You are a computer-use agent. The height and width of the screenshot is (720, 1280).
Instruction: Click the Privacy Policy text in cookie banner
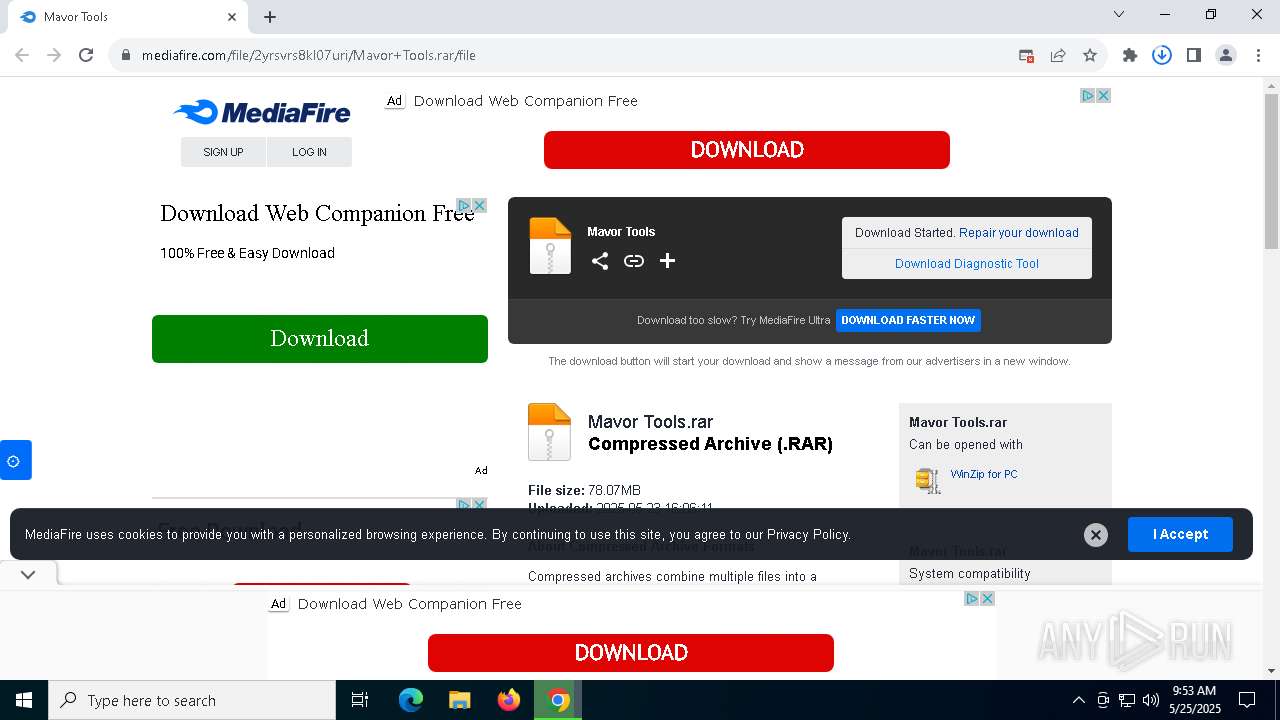tap(808, 535)
